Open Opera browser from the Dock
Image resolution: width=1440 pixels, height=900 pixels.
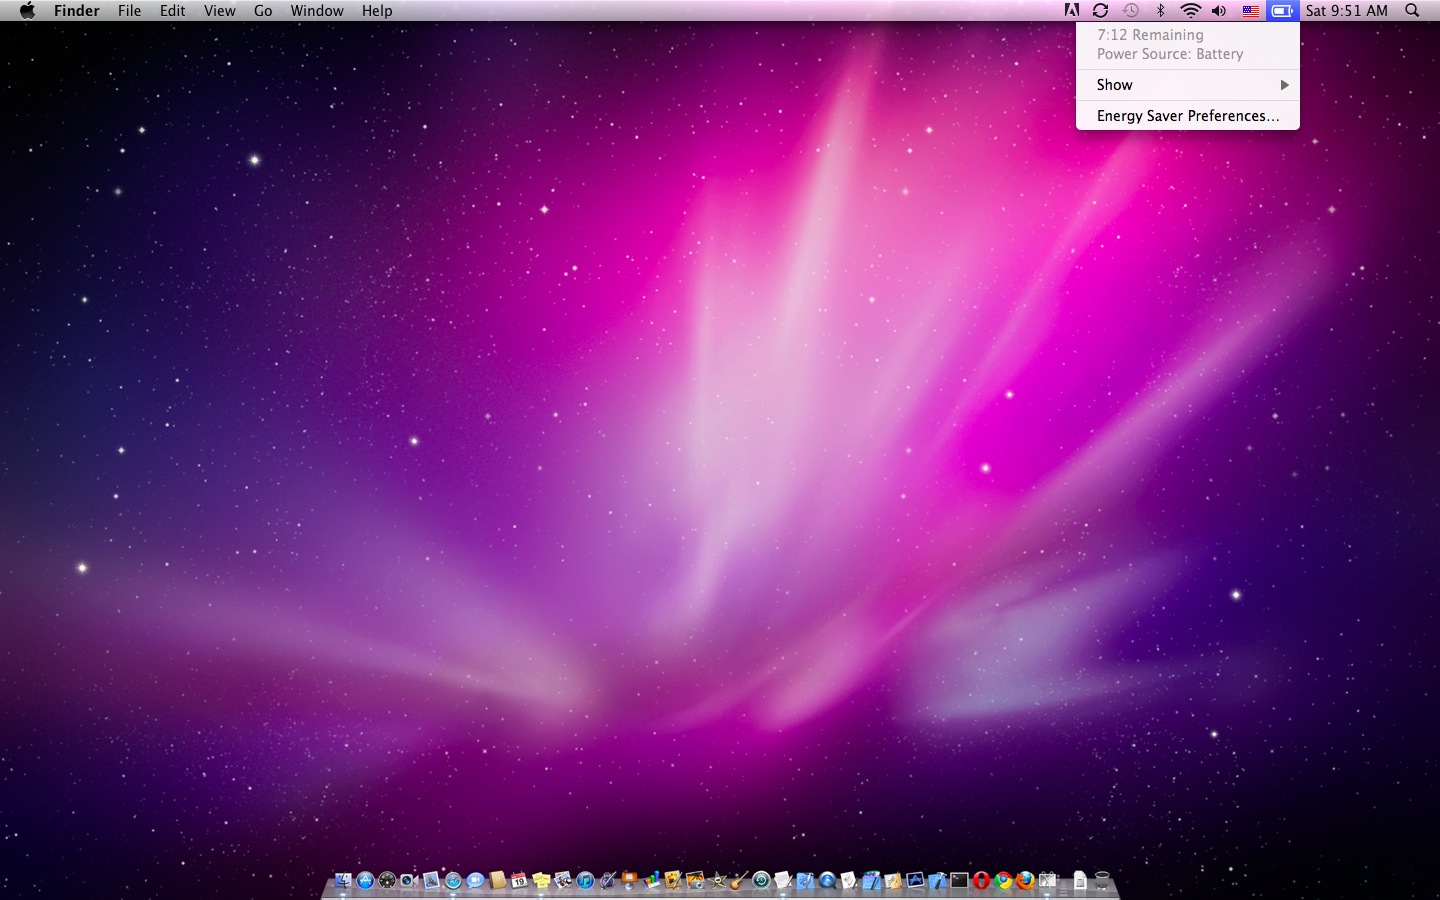[981, 880]
